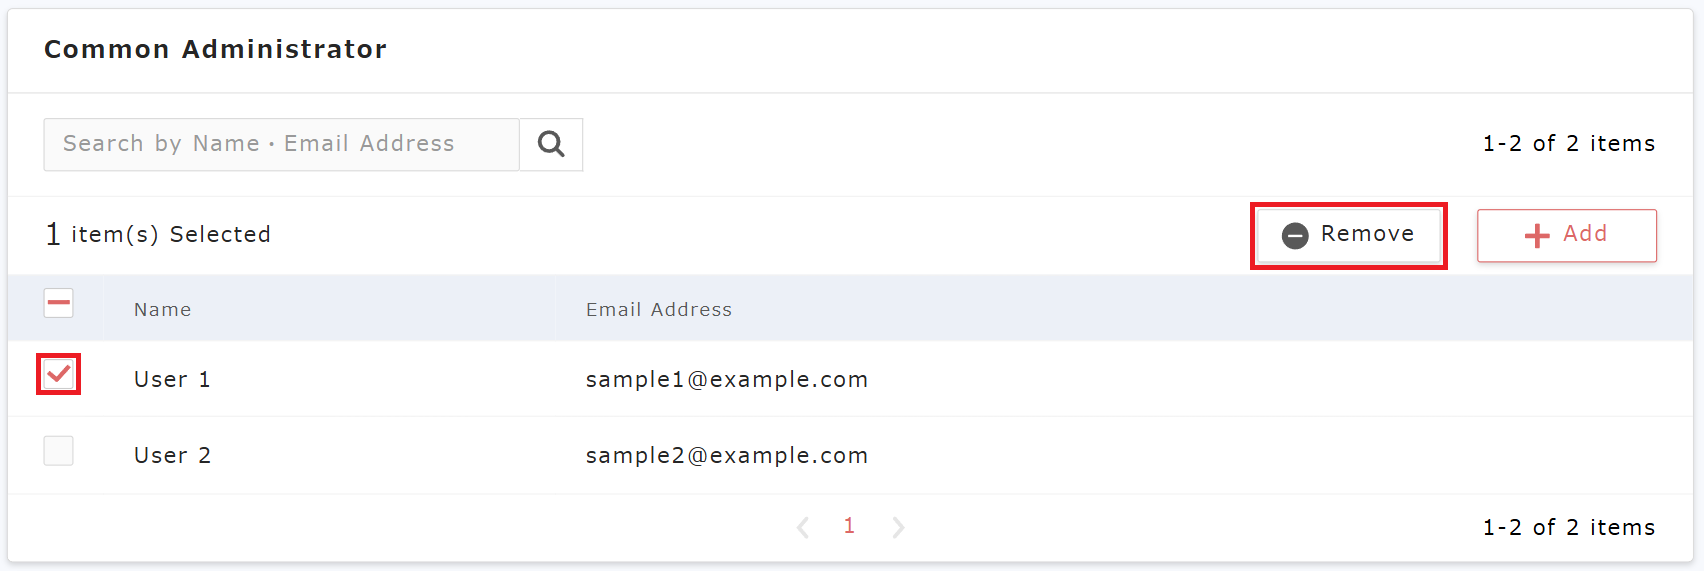Click the Email Address column header

(659, 310)
